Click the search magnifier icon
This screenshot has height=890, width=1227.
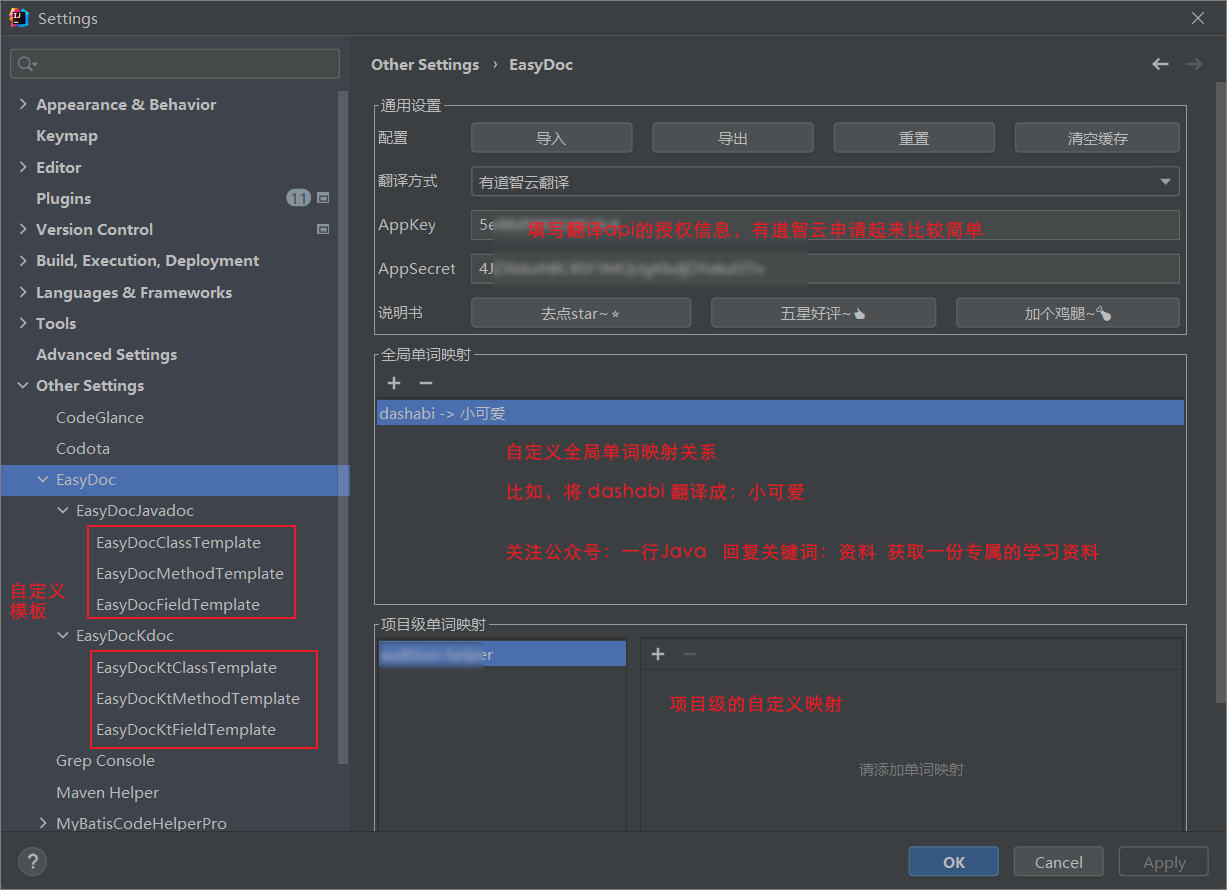pos(27,64)
